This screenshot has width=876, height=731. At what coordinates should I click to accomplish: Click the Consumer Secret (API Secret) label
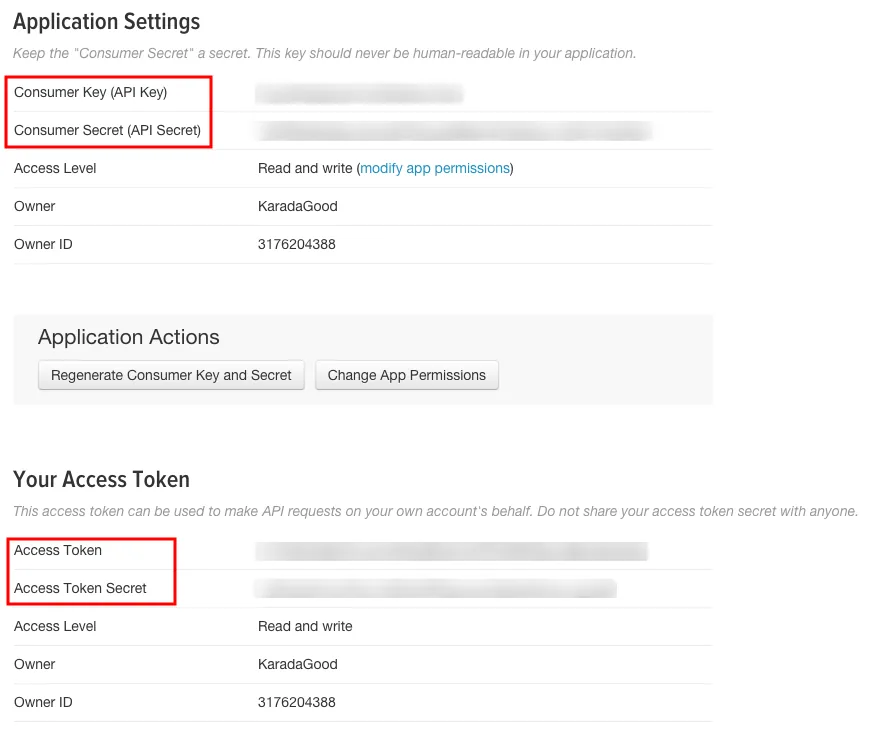tap(107, 130)
